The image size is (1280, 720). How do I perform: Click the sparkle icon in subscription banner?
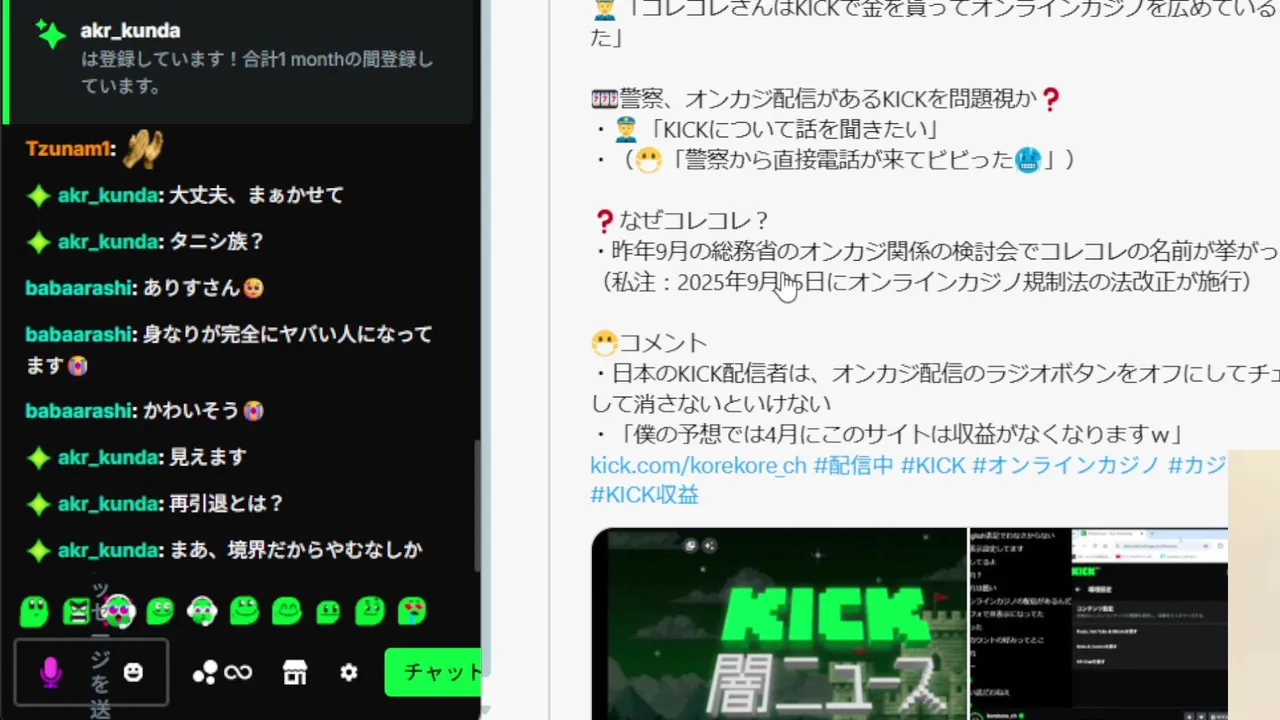point(50,34)
